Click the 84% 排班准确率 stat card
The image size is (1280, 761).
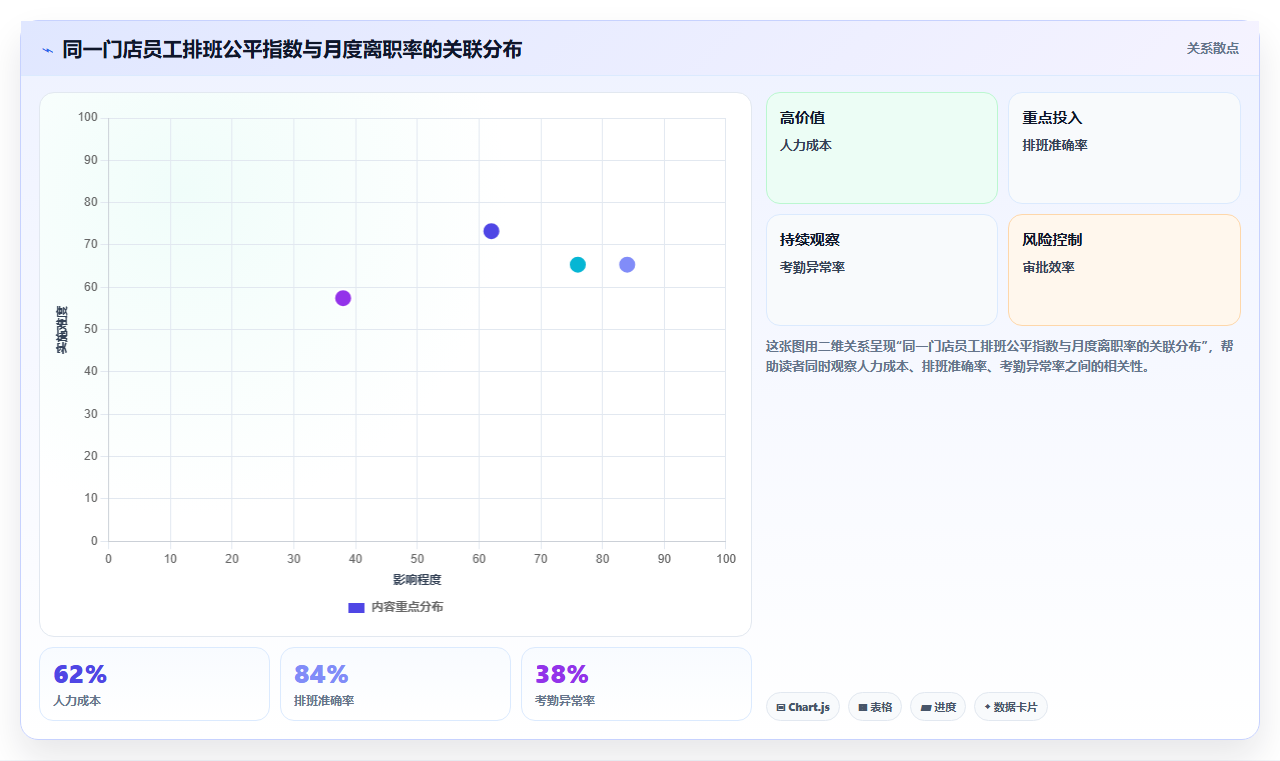click(395, 684)
